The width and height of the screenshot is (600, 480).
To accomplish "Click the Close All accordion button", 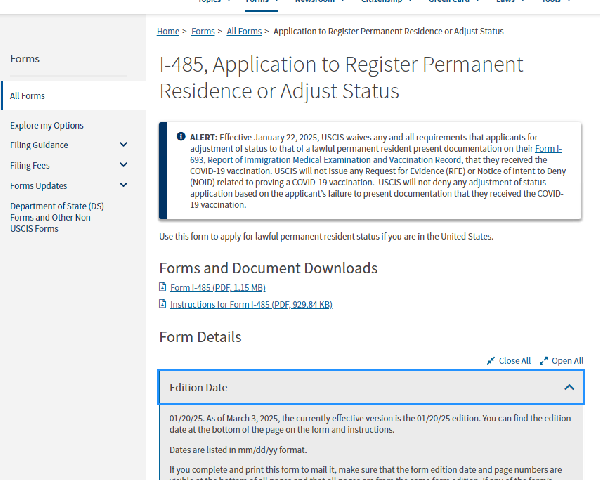I will (x=509, y=361).
